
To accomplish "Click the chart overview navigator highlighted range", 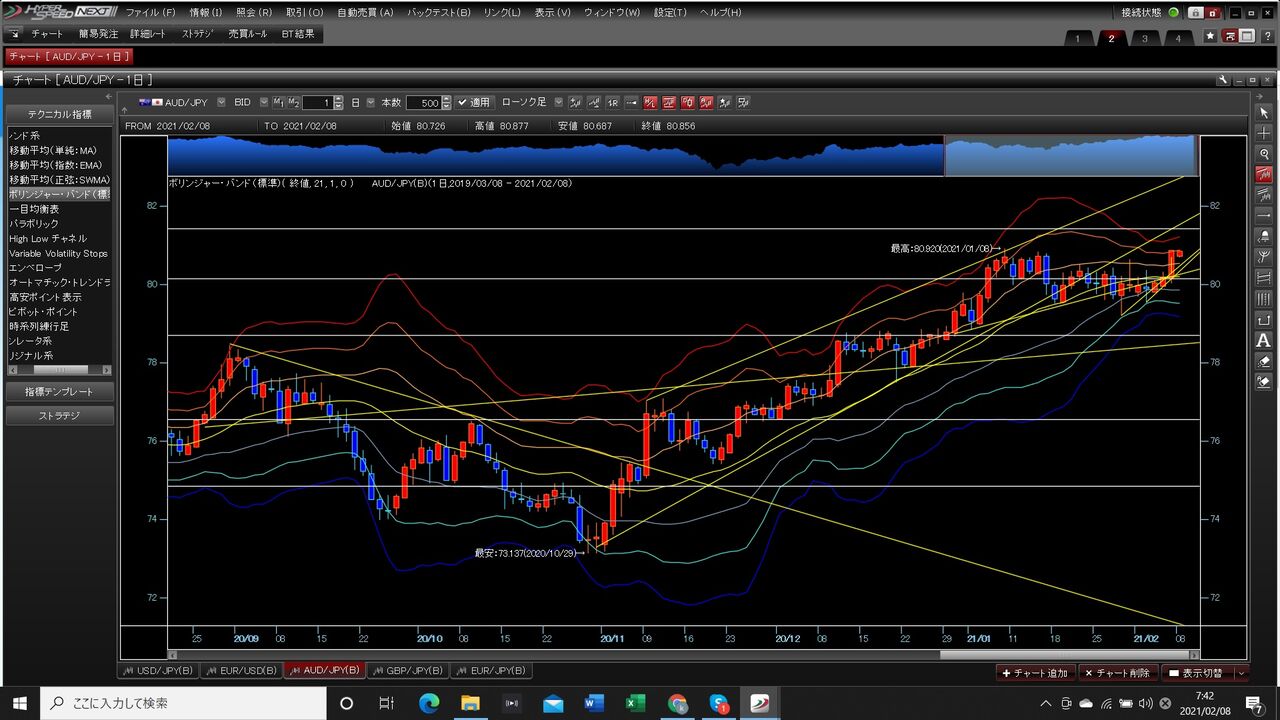I will pyautogui.click(x=1070, y=156).
